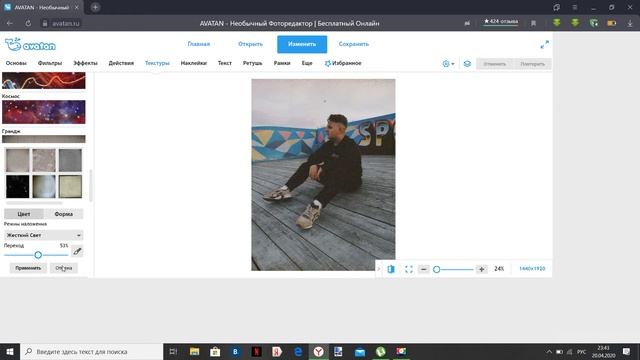
Task: Open the Windows Start menu
Action: (x=10, y=351)
